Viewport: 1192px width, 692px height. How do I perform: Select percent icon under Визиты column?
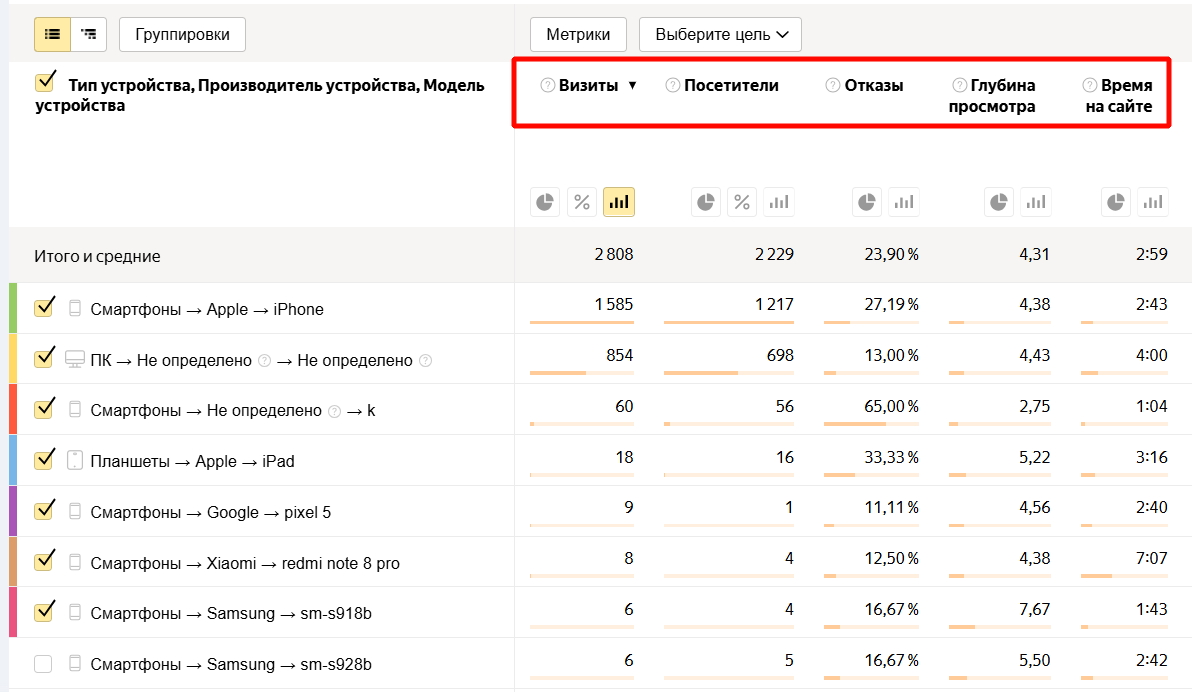pos(581,202)
